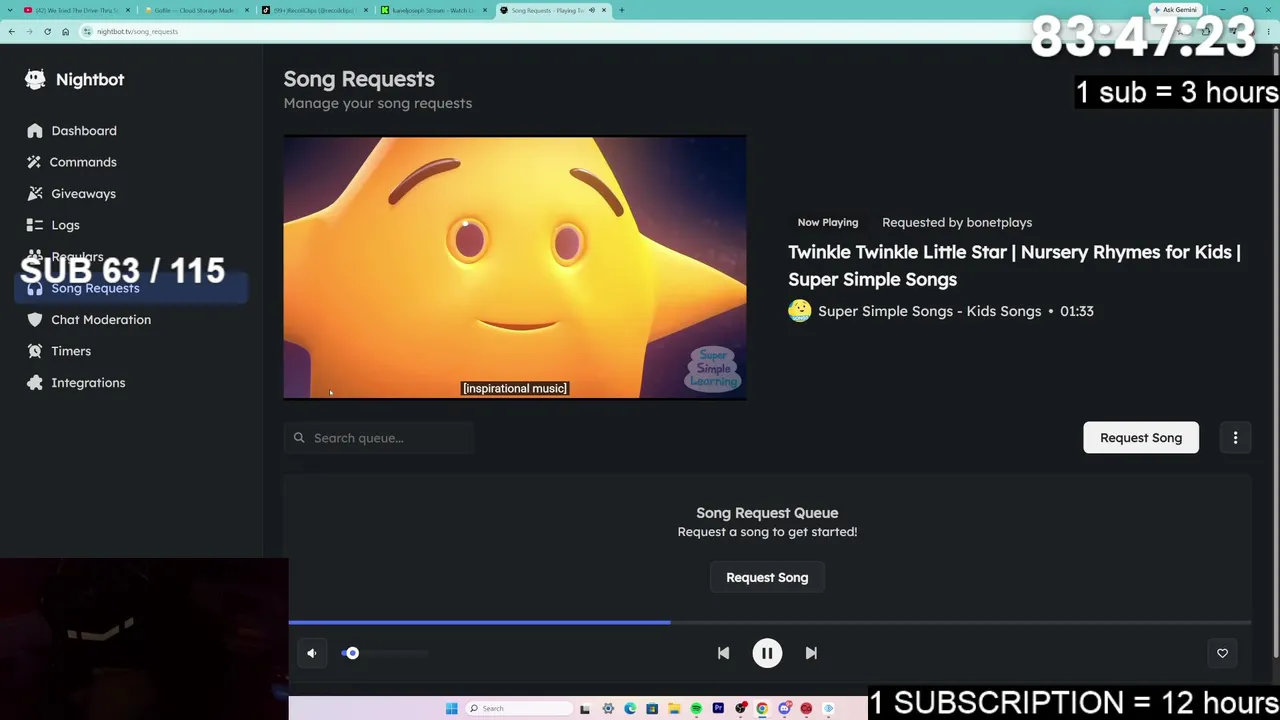This screenshot has height=720, width=1280.
Task: Click the Twinkle Twinkle video player
Action: point(515,267)
